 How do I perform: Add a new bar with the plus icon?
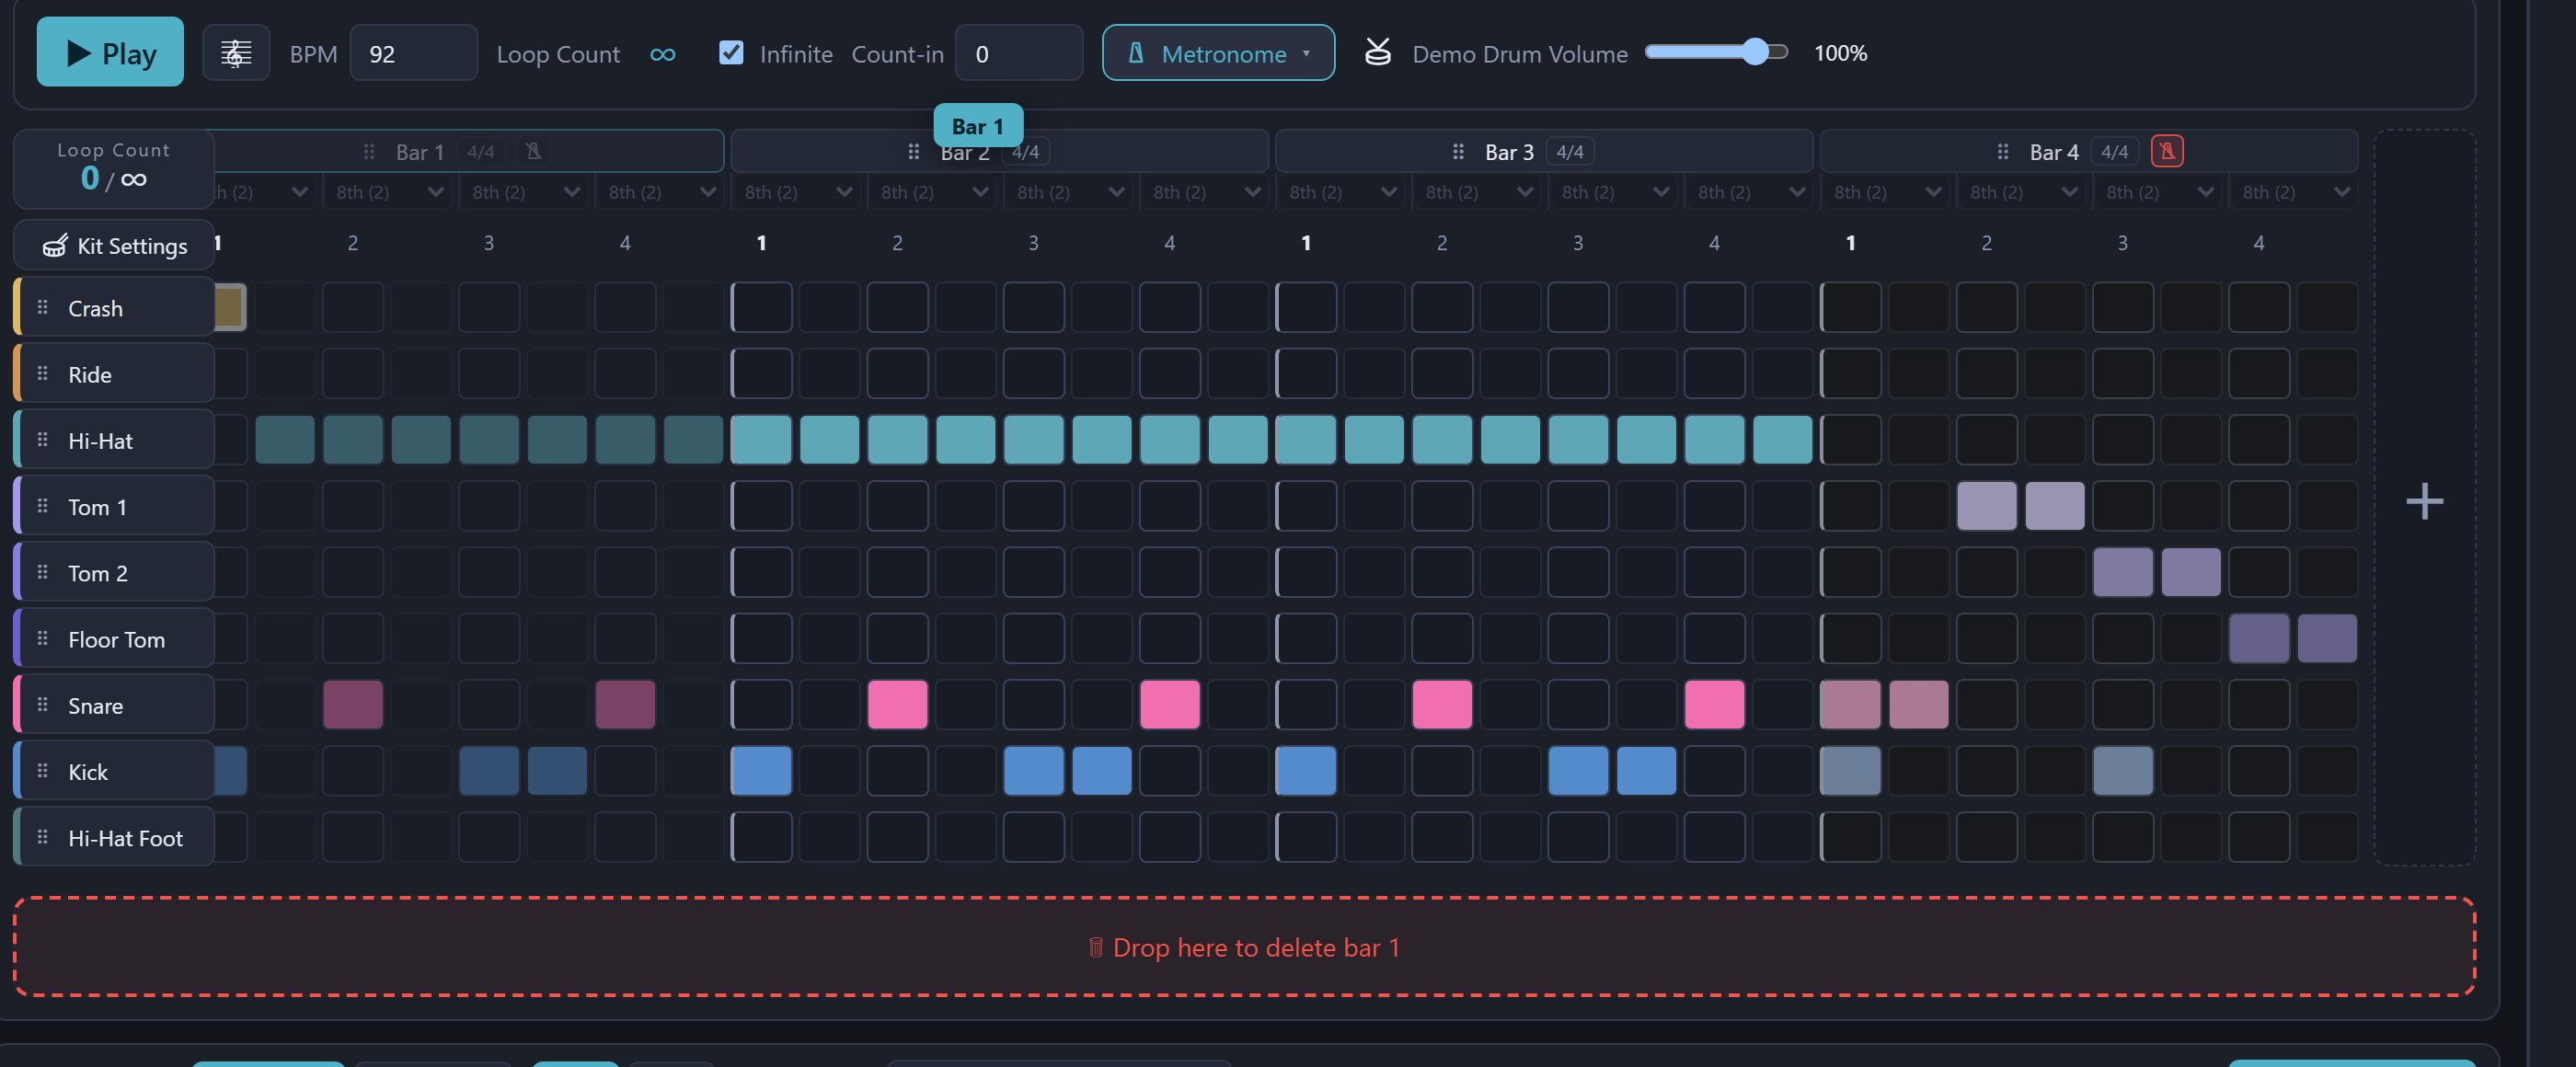(x=2424, y=500)
